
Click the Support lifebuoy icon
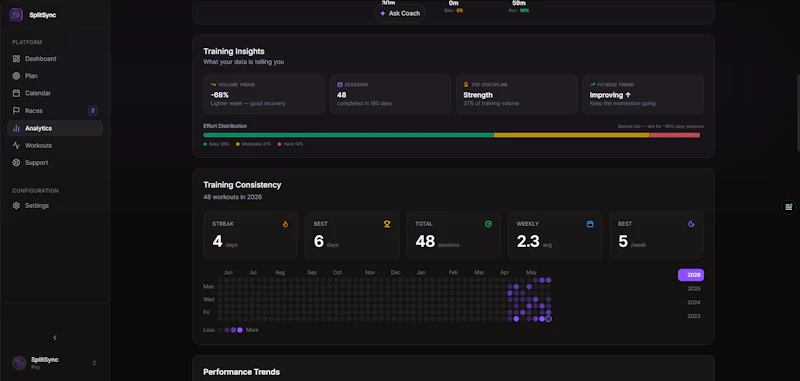[16, 163]
